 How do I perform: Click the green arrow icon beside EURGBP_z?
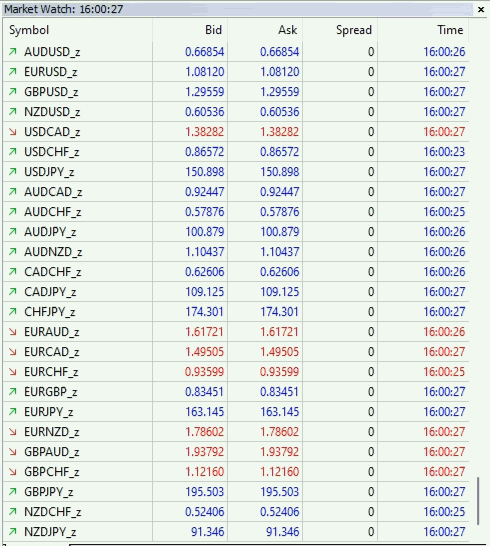click(x=13, y=392)
